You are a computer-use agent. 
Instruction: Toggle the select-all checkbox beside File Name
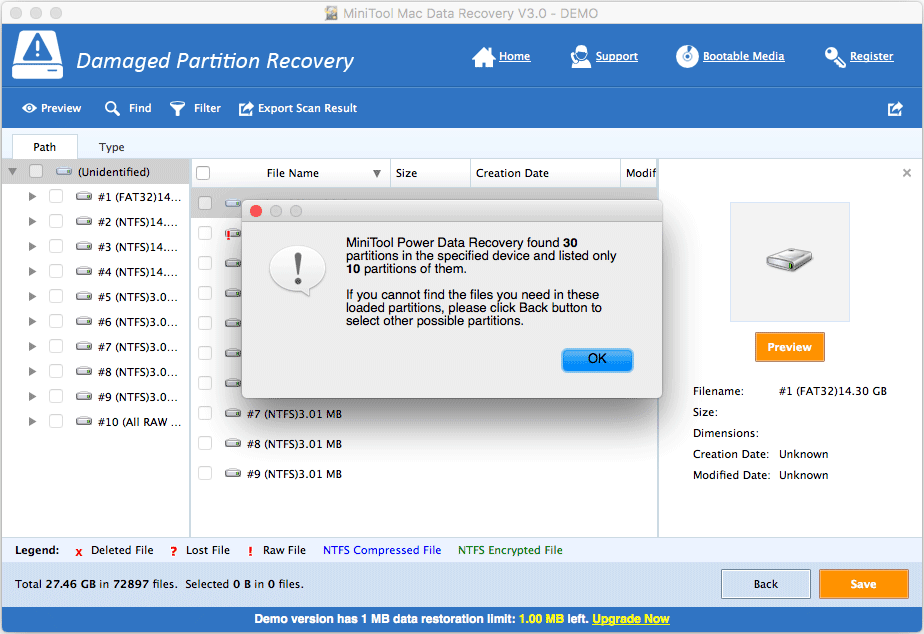pos(203,173)
